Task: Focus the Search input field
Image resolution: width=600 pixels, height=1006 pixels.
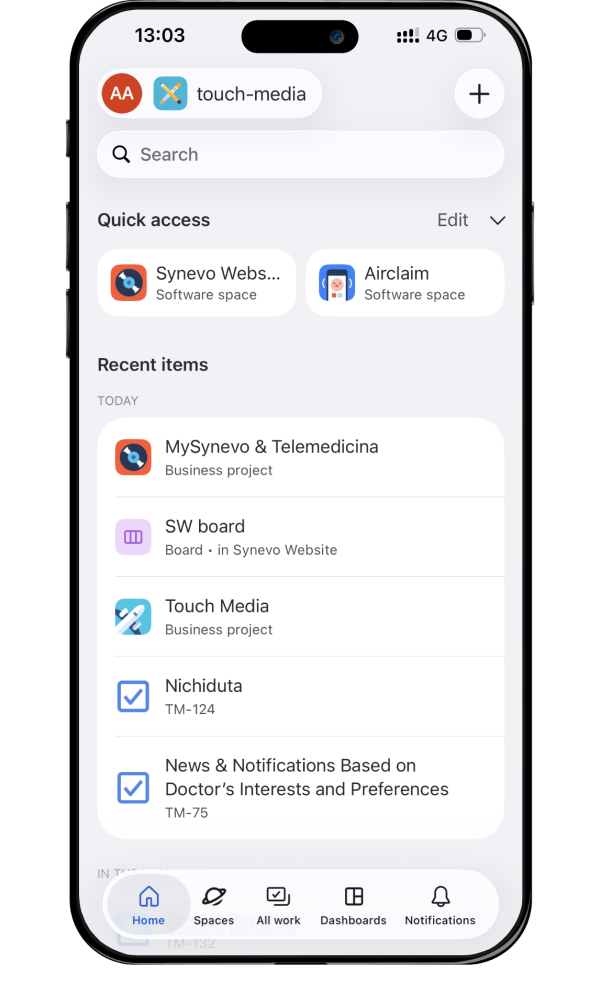Action: pos(300,154)
